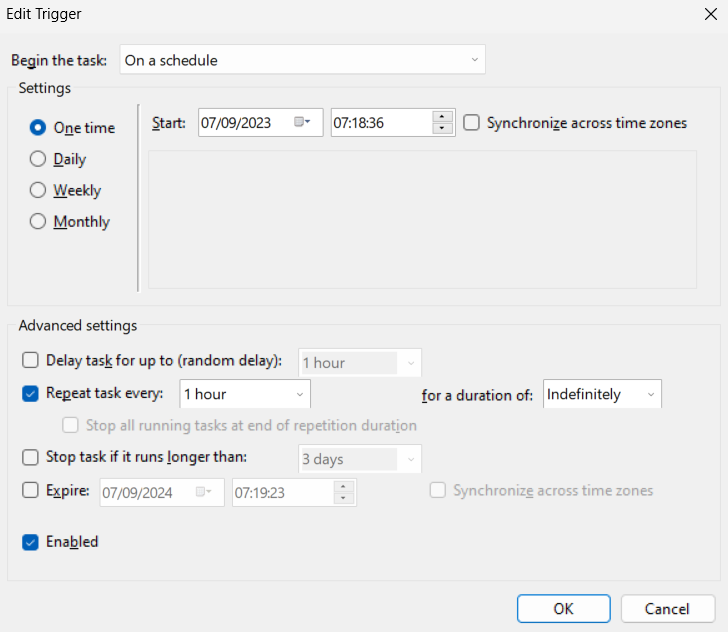
Task: Open the for a duration of dropdown
Action: tap(602, 394)
